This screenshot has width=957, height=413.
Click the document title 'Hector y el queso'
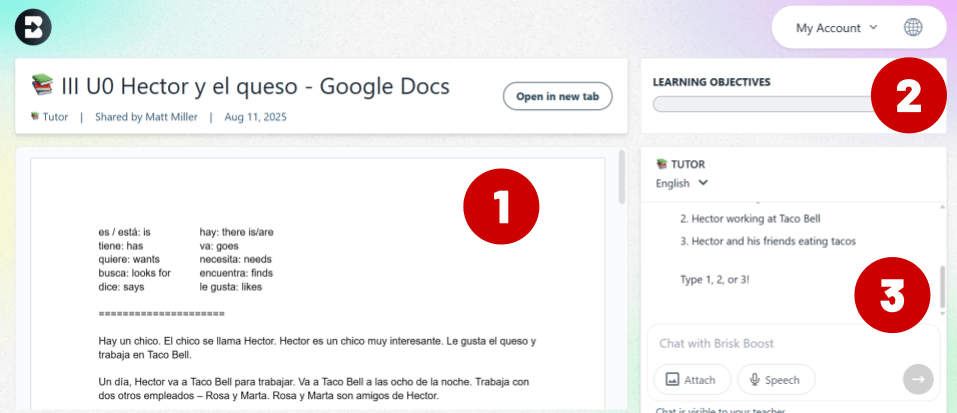(255, 87)
